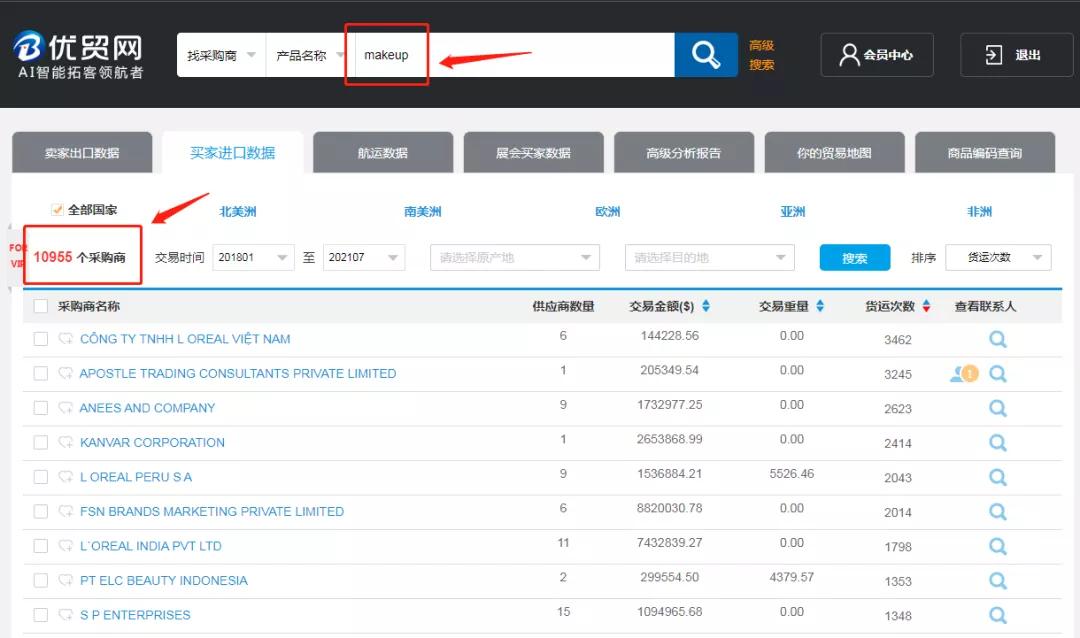Open the 会员中心 member center
Screen dimensions: 1080x638
tap(877, 55)
